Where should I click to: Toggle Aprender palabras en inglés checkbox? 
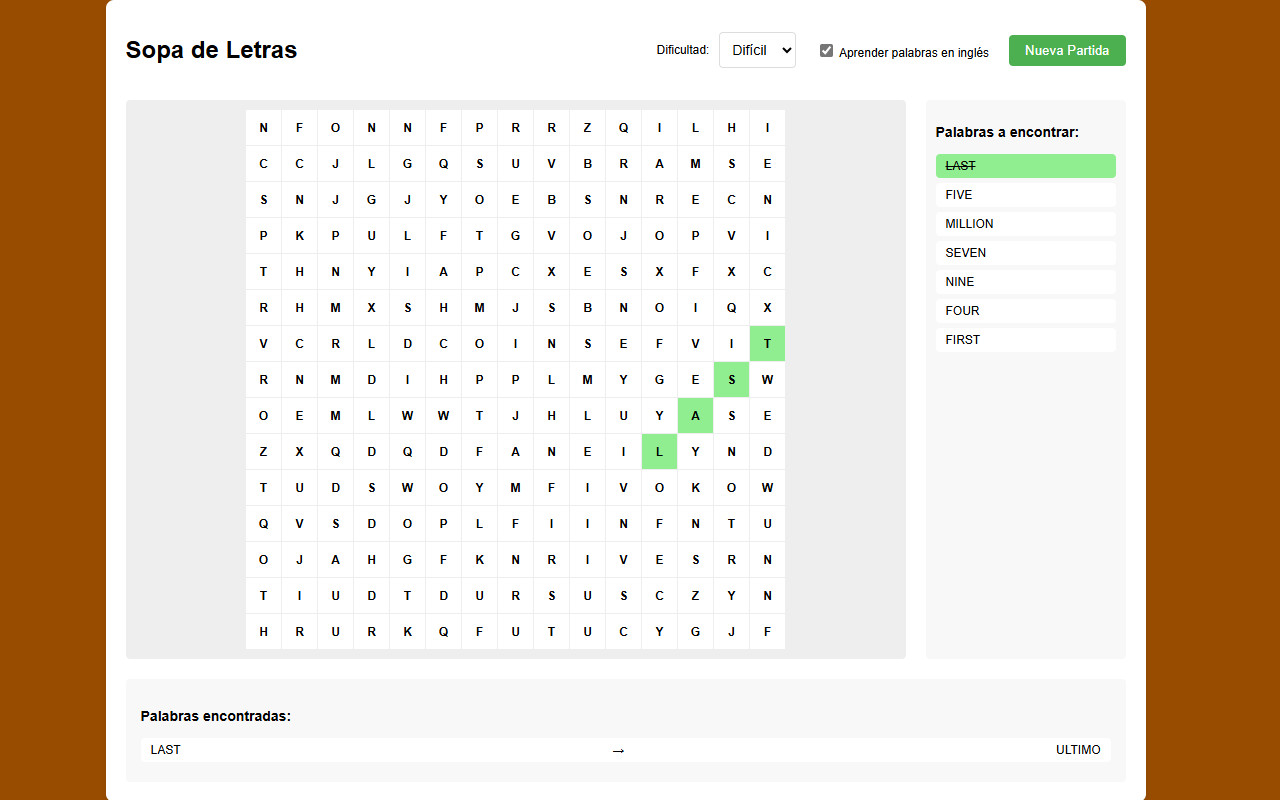(x=826, y=51)
